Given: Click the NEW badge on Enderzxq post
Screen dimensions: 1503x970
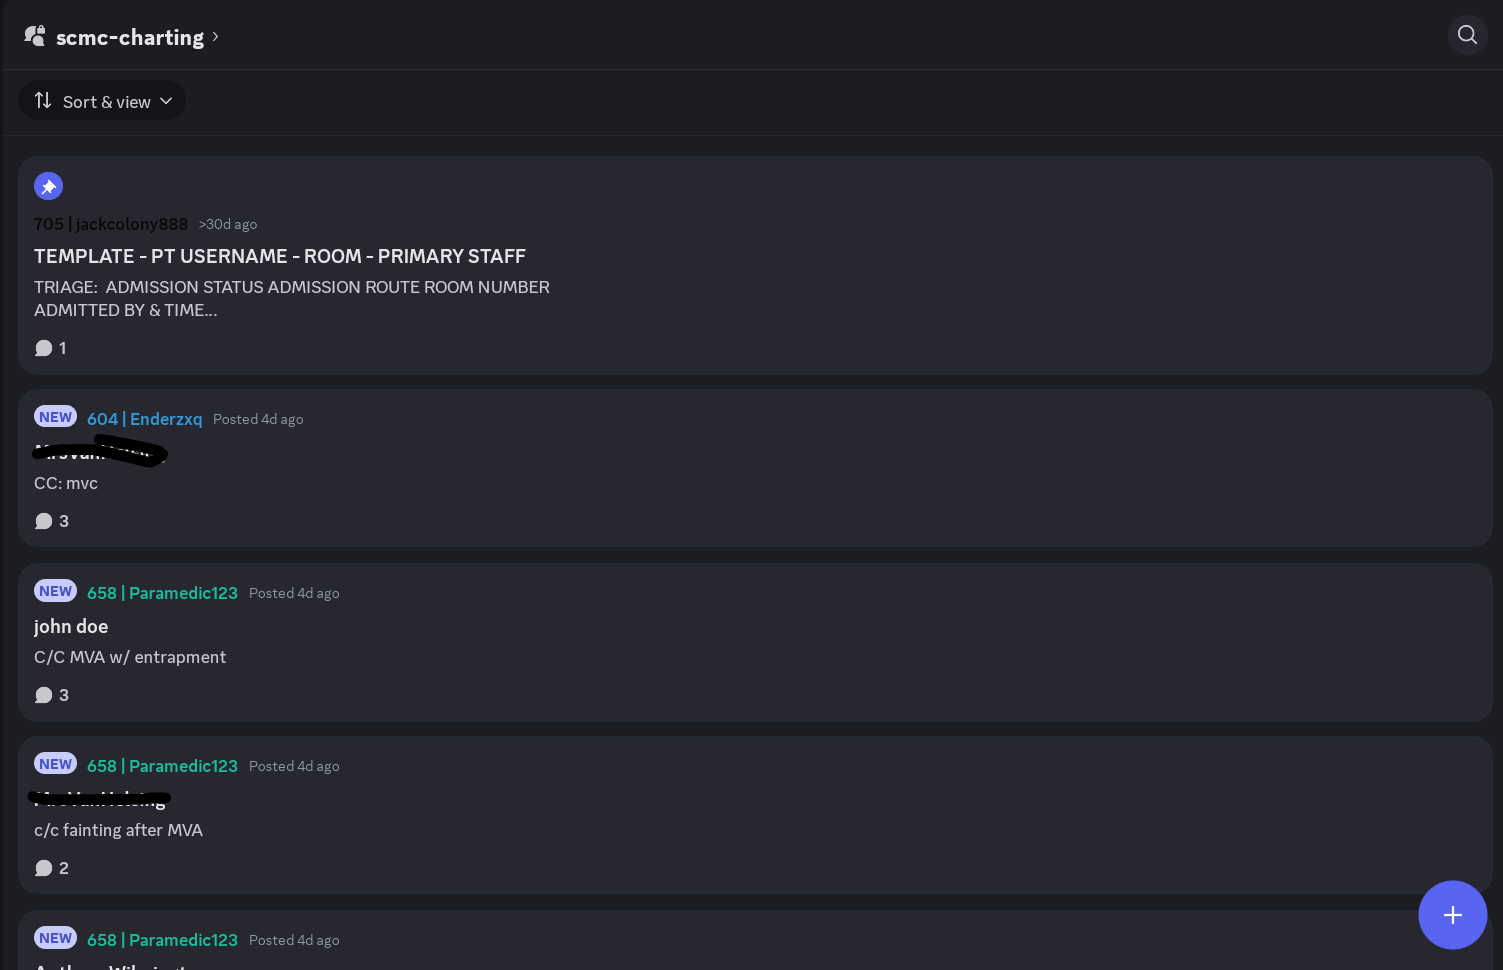Looking at the screenshot, I should click(x=55, y=417).
